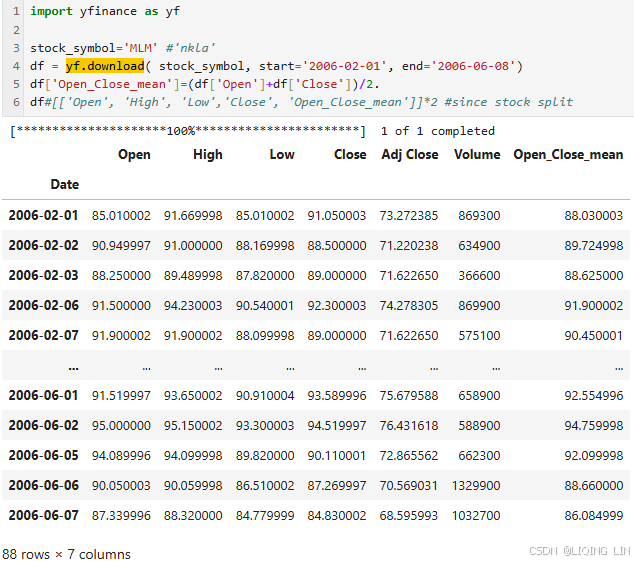Click Open_Close_mean value 86.084999
This screenshot has width=634, height=562.
point(594,516)
